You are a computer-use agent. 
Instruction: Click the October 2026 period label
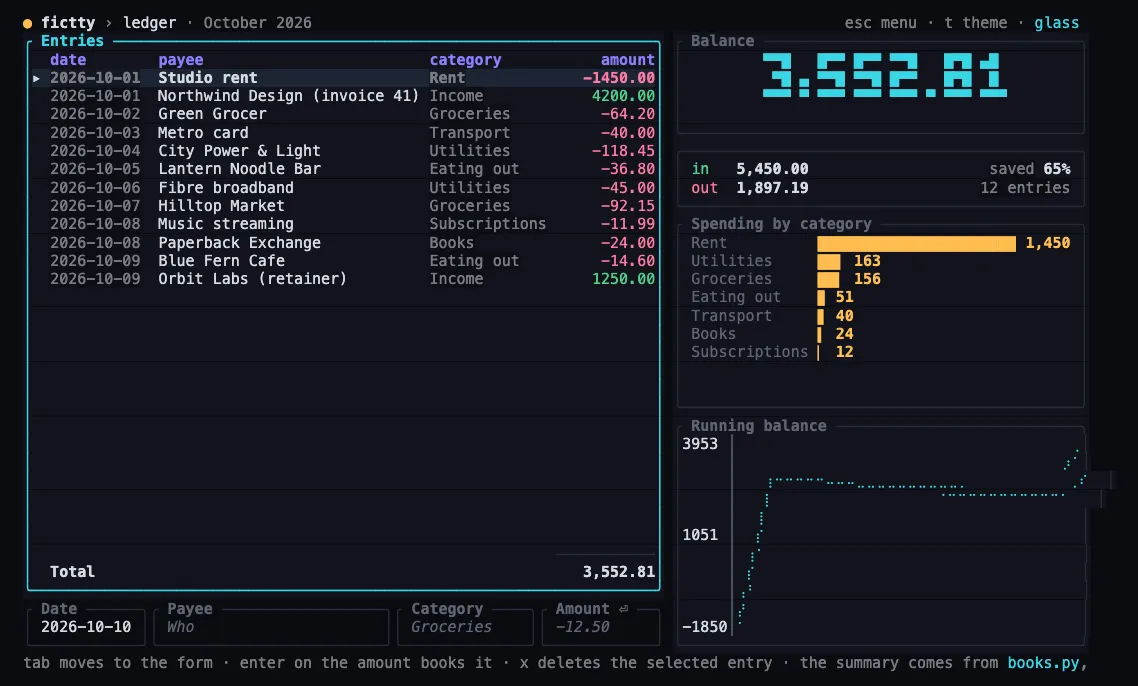pyautogui.click(x=258, y=23)
